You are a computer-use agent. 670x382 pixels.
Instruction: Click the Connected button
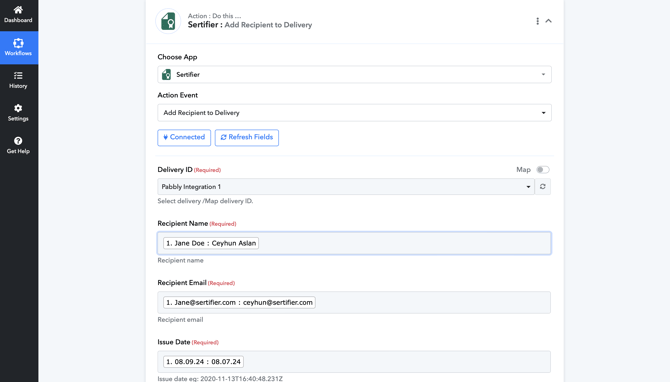coord(184,138)
